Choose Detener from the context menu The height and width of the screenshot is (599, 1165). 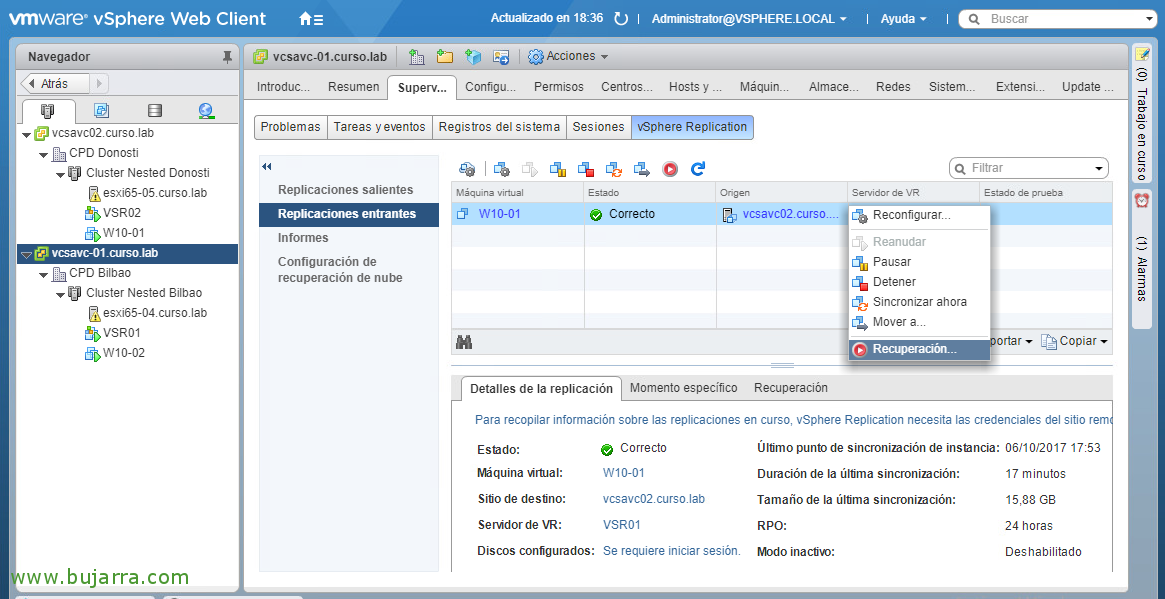tap(919, 282)
